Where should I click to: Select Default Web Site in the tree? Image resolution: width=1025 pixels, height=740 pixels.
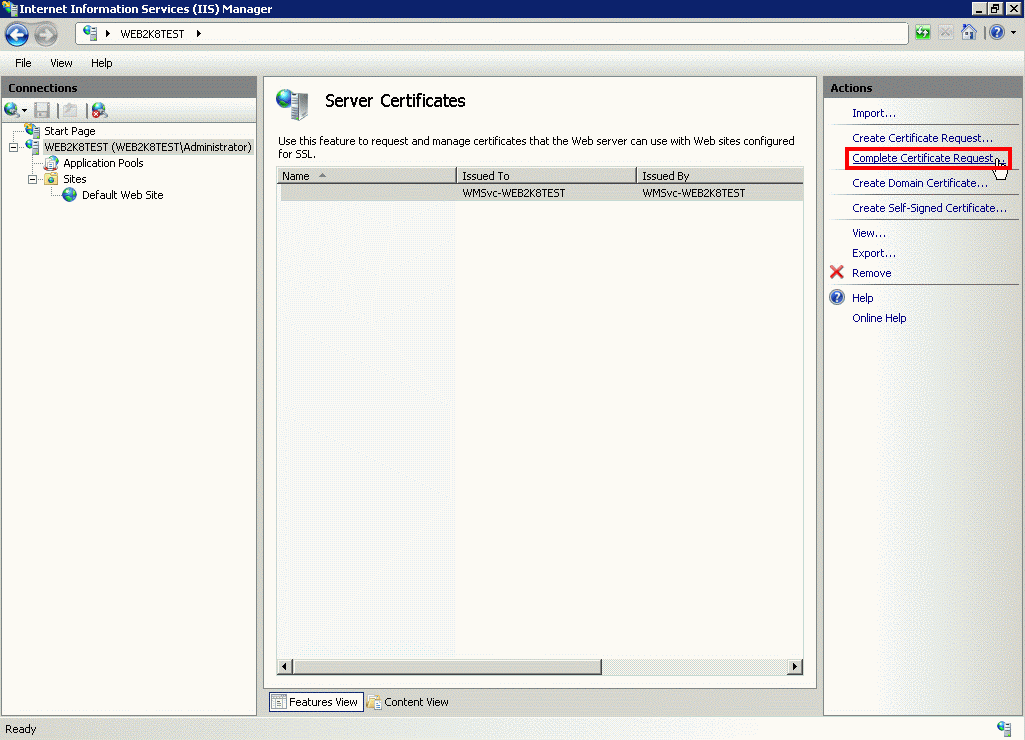click(x=122, y=195)
